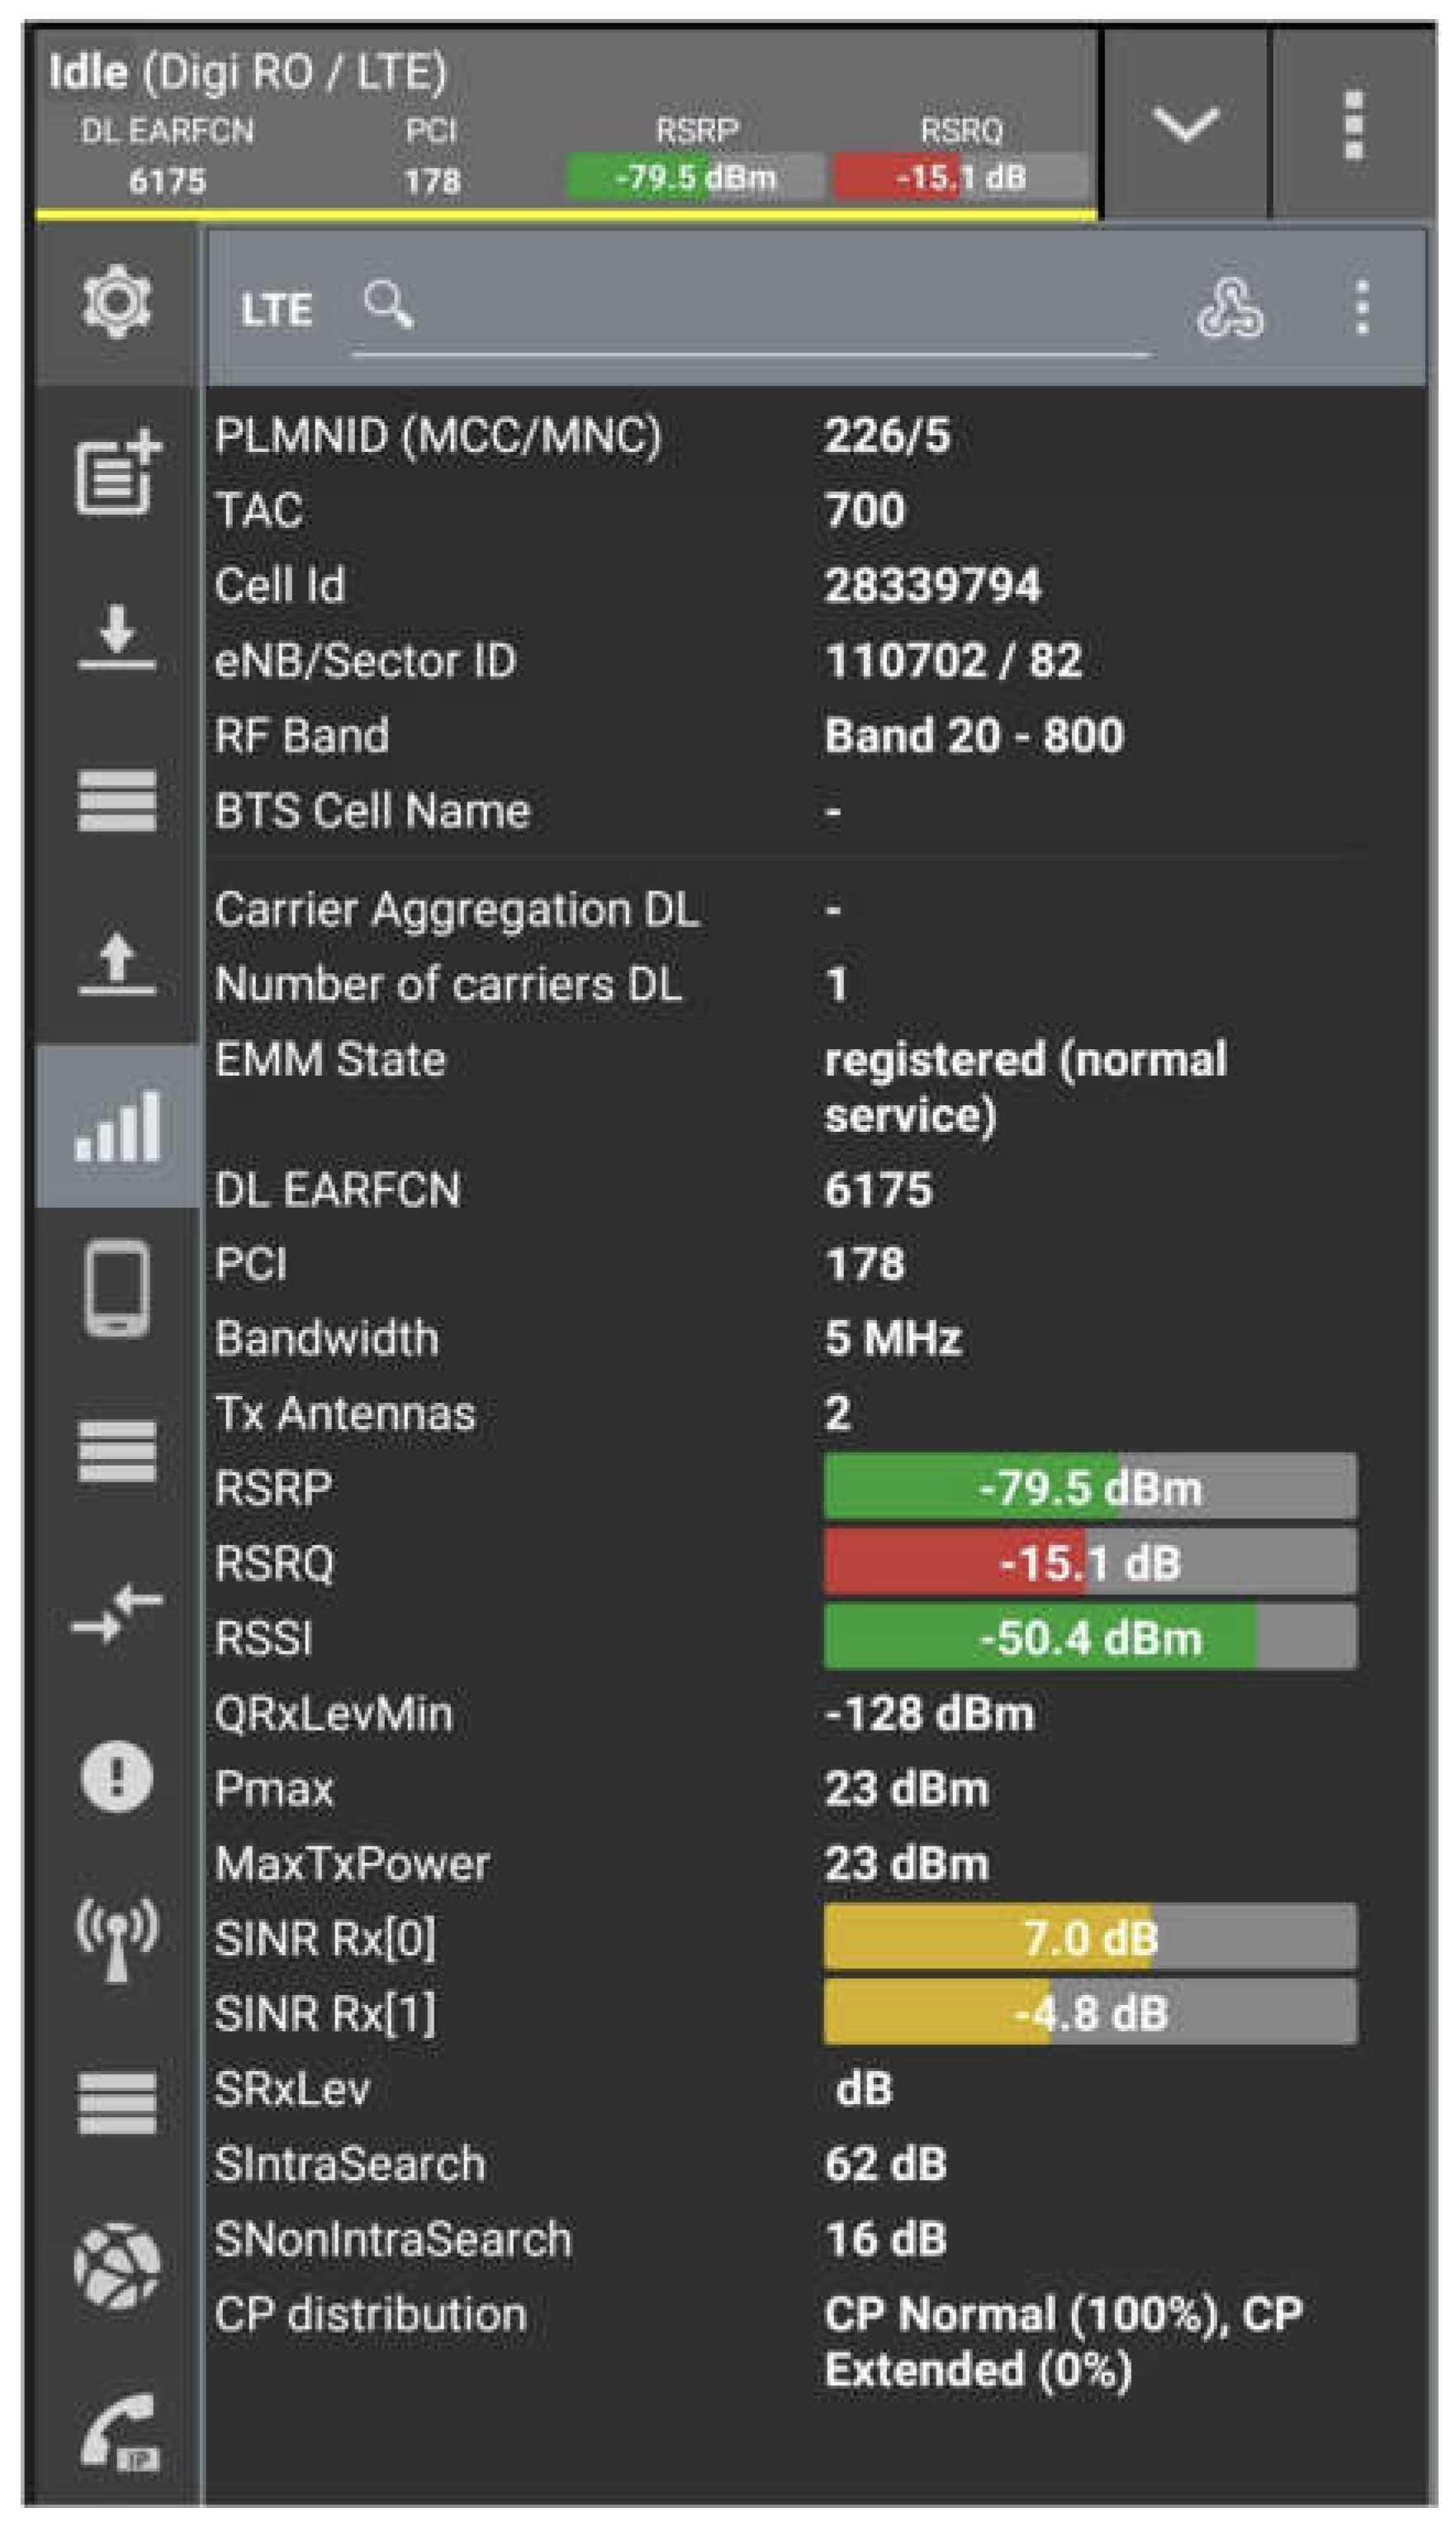This screenshot has width=1456, height=2527.
Task: Tap the main-list RSRQ -15.1 dB bar
Action: pyautogui.click(x=1090, y=1562)
